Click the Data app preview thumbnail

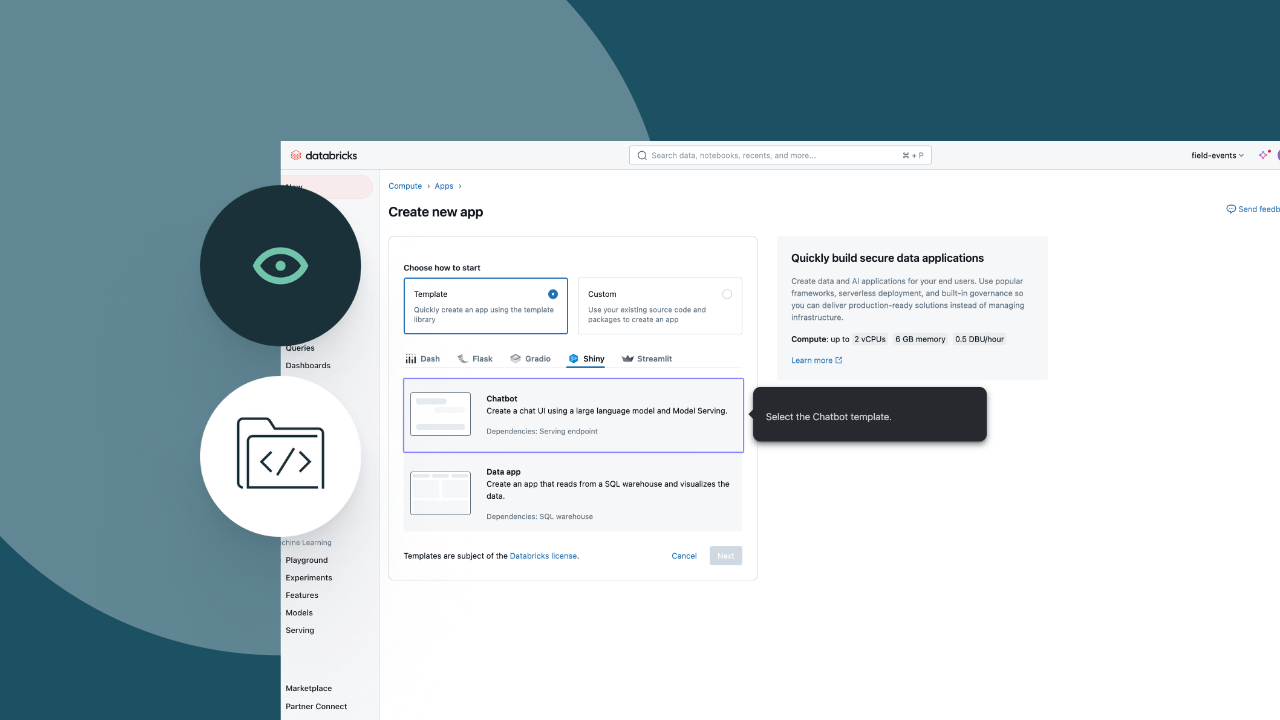click(440, 493)
